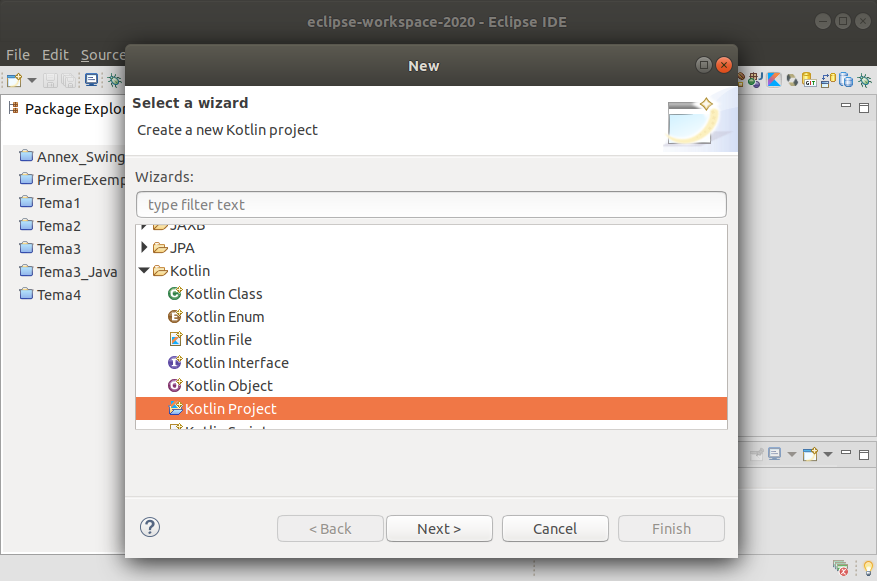Image resolution: width=877 pixels, height=581 pixels.
Task: Click the Cancel button
Action: pos(555,528)
